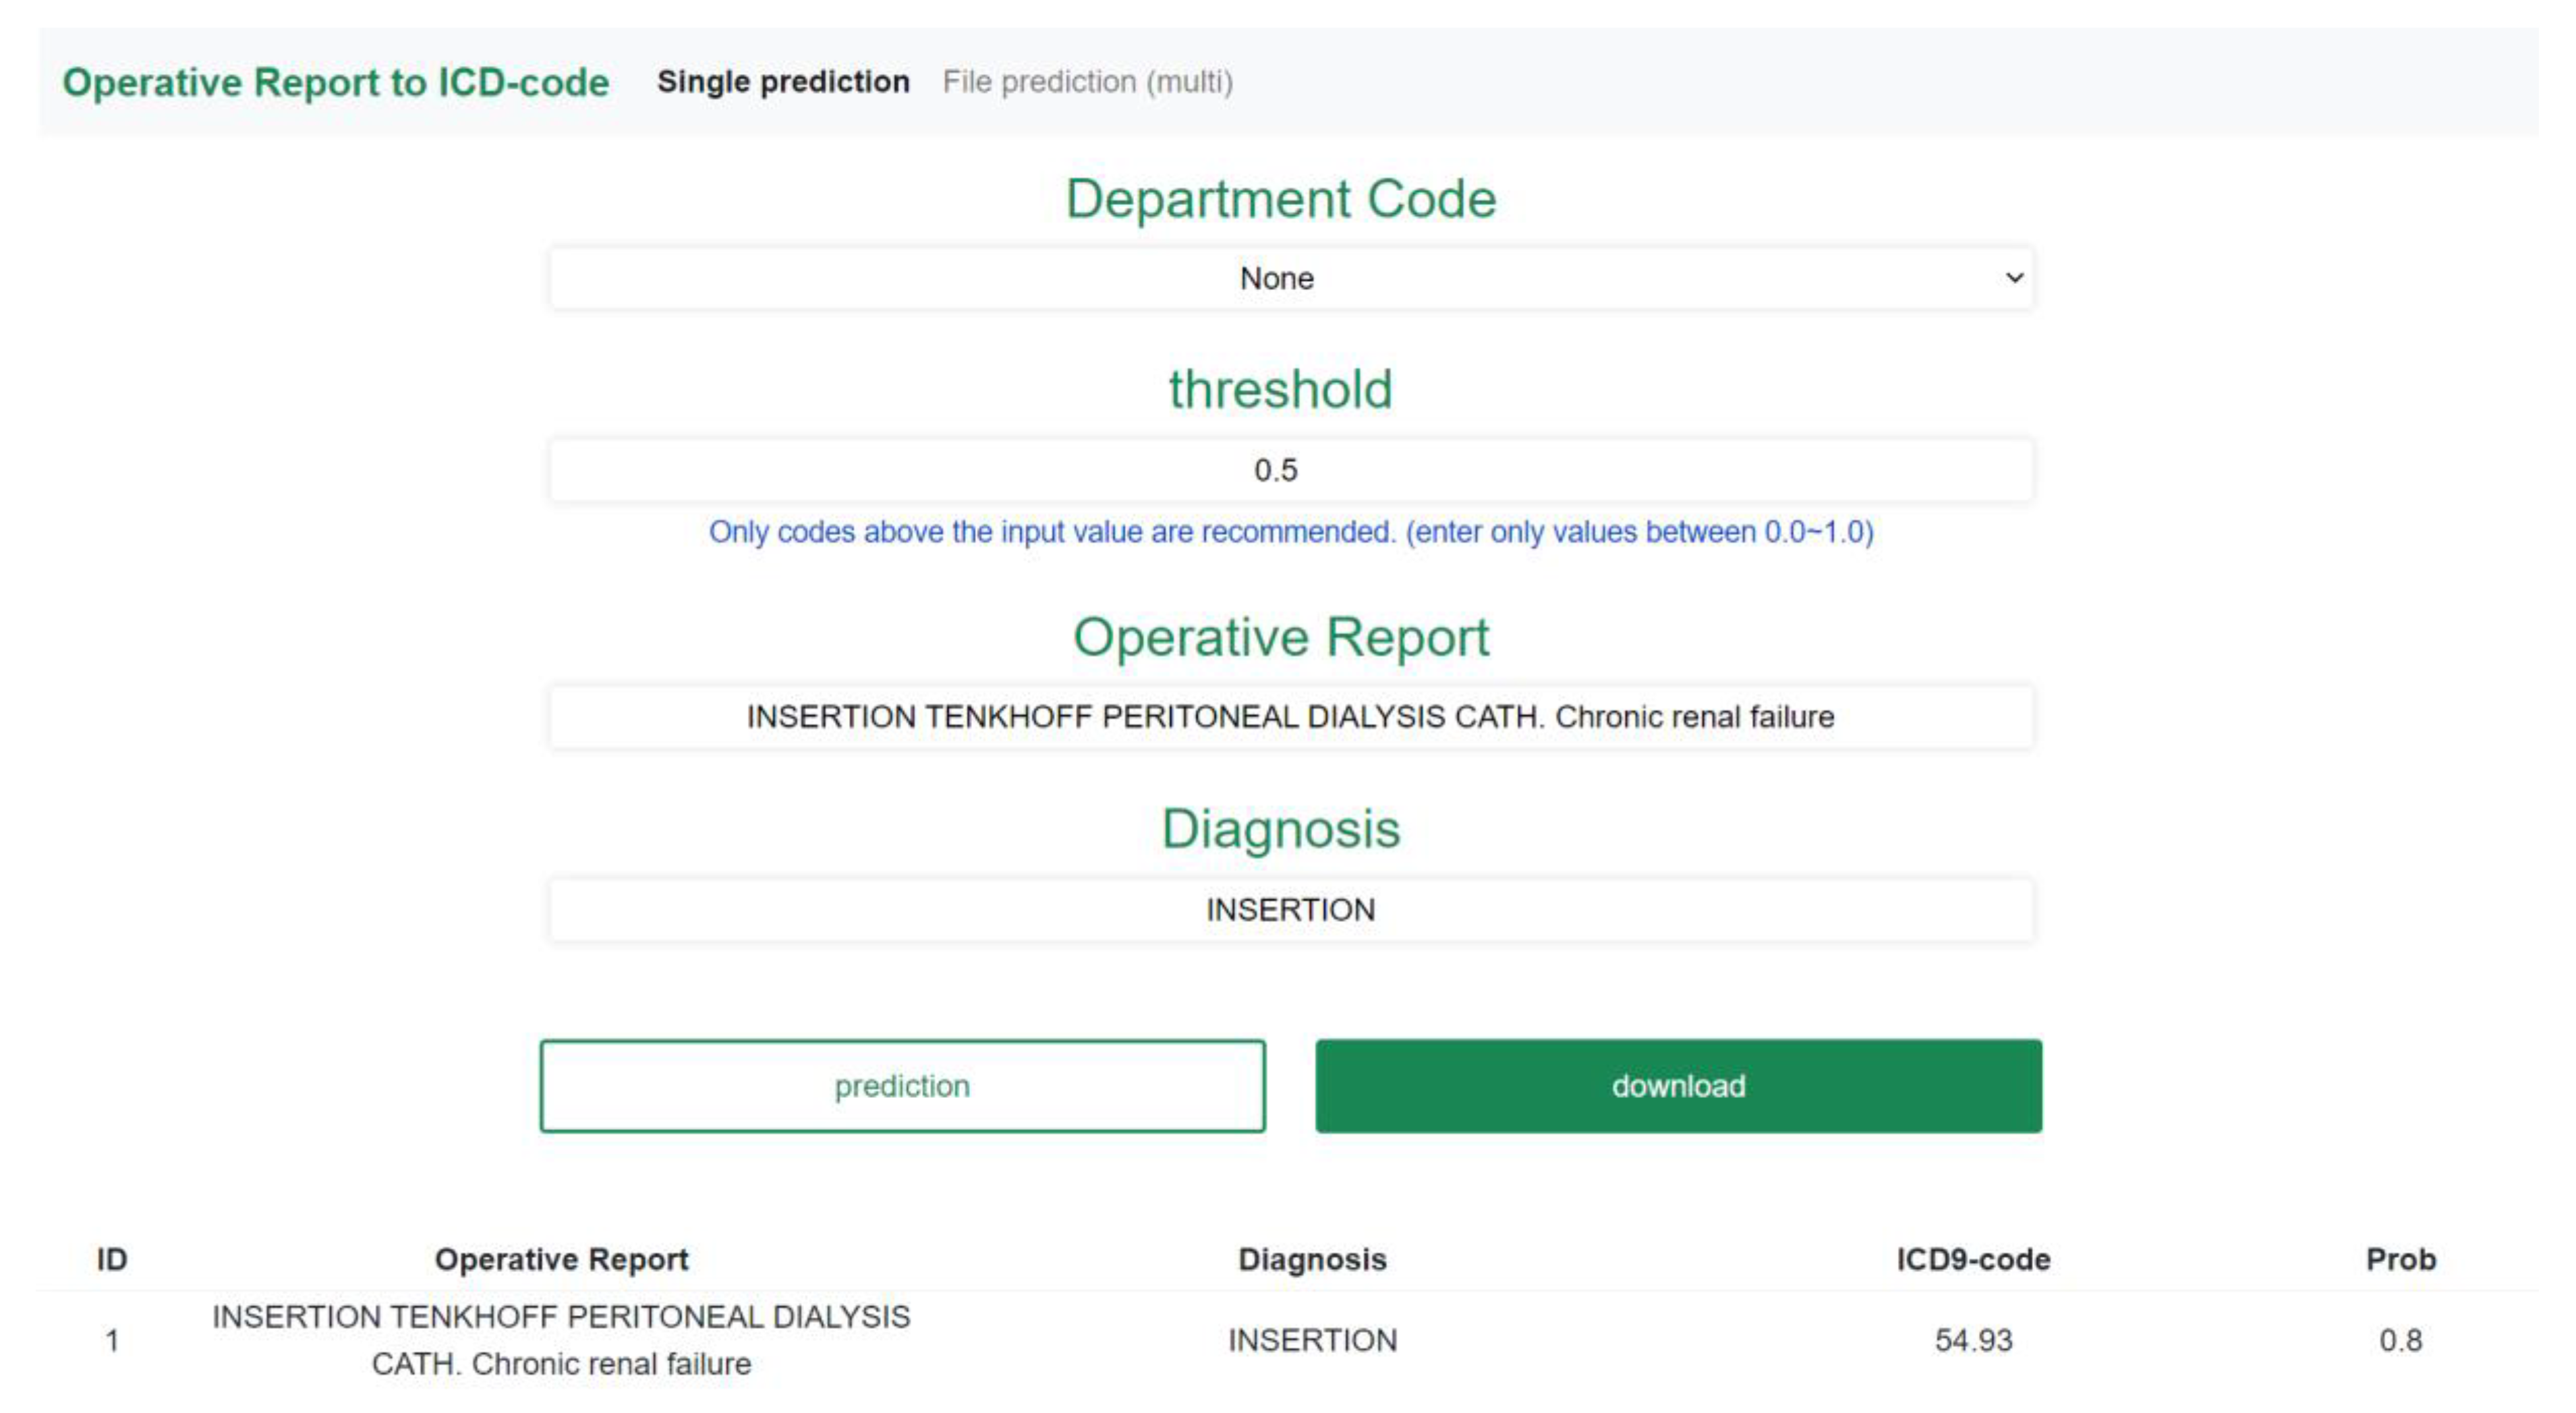Viewport: 2576px width, 1413px height.
Task: Click the Operative Report table column header
Action: point(561,1259)
